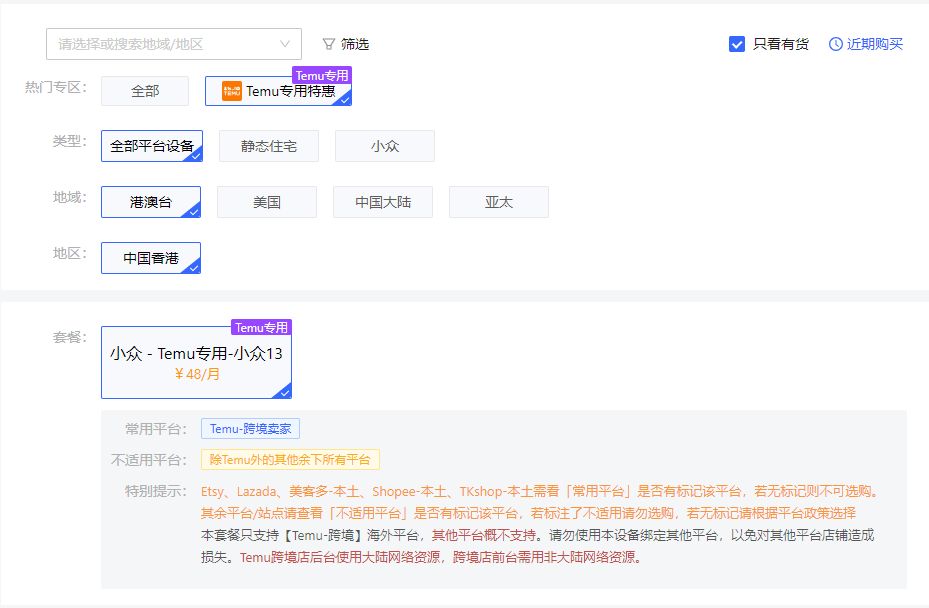Select the 中国香港 area
929x608 pixels.
[151, 258]
